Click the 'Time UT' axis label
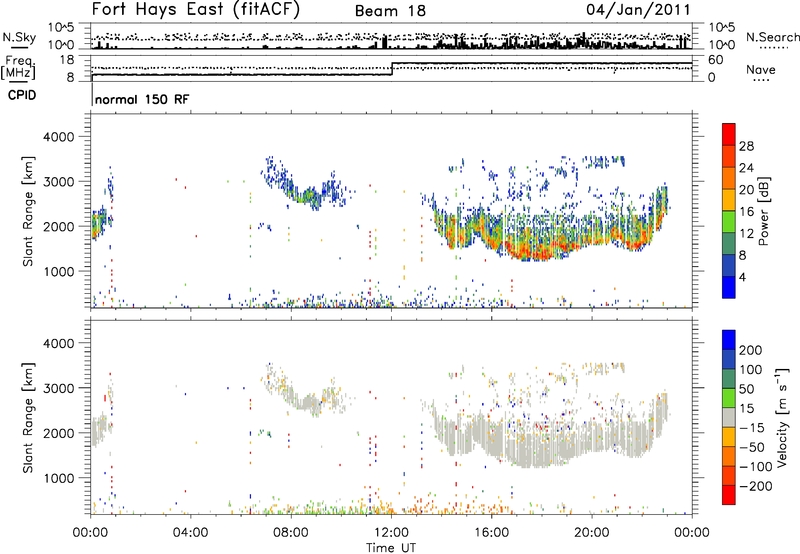This screenshot has width=800, height=554. 391,548
